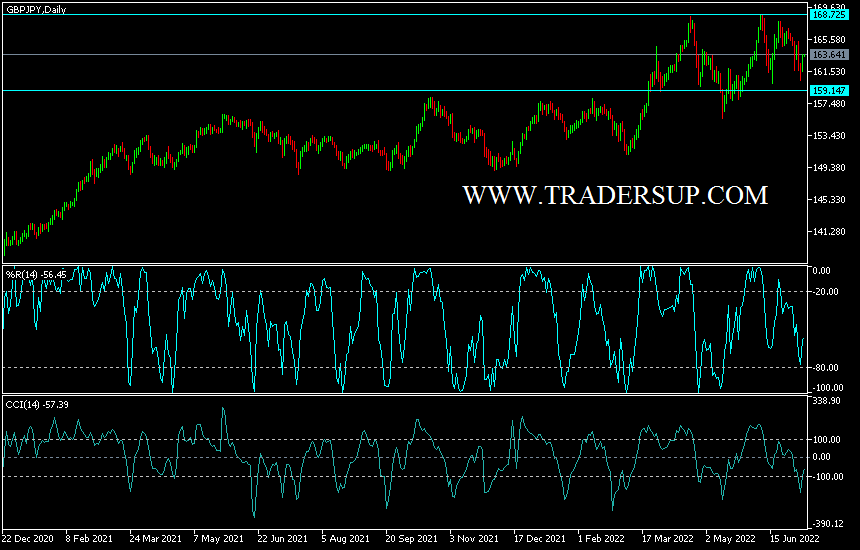Screen dimensions: 860x550
Task: Select the 2 May 2022 date label
Action: [731, 538]
